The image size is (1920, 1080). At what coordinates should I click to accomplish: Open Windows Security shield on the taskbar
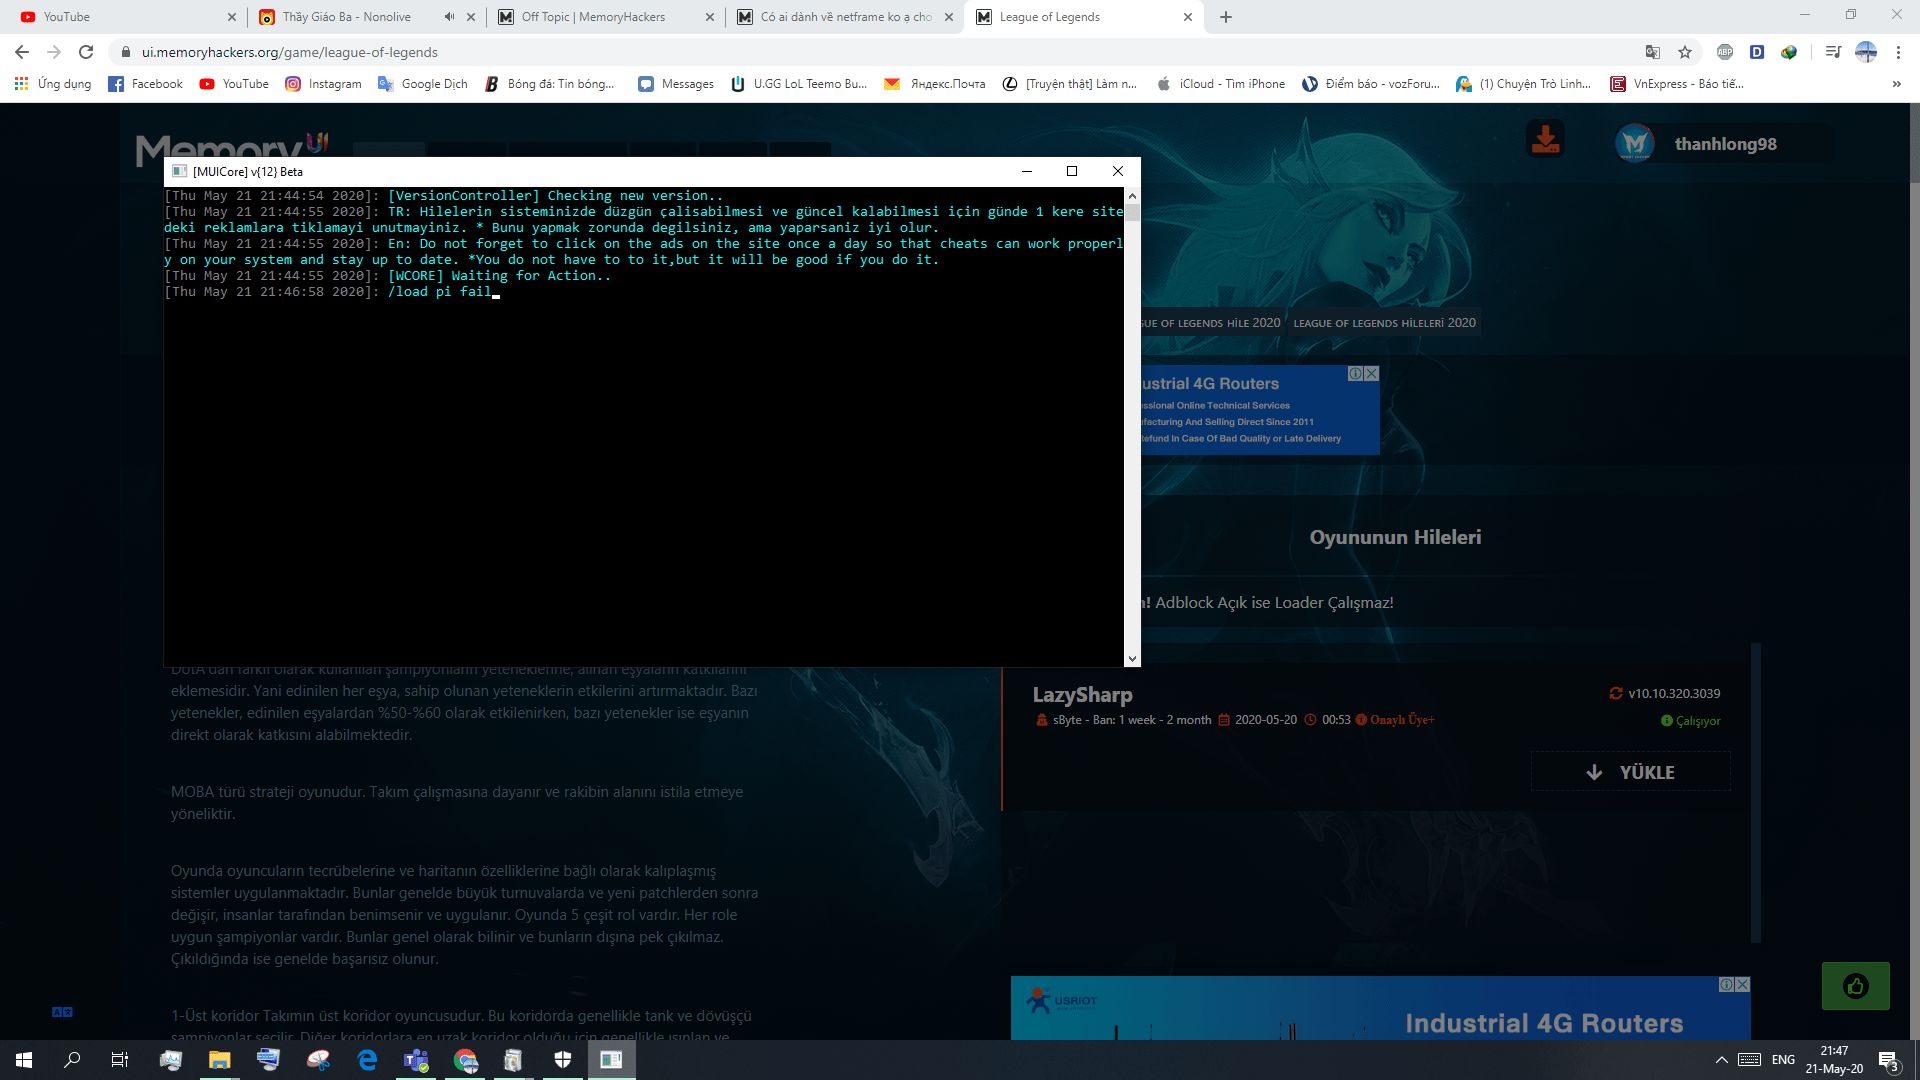point(563,1060)
